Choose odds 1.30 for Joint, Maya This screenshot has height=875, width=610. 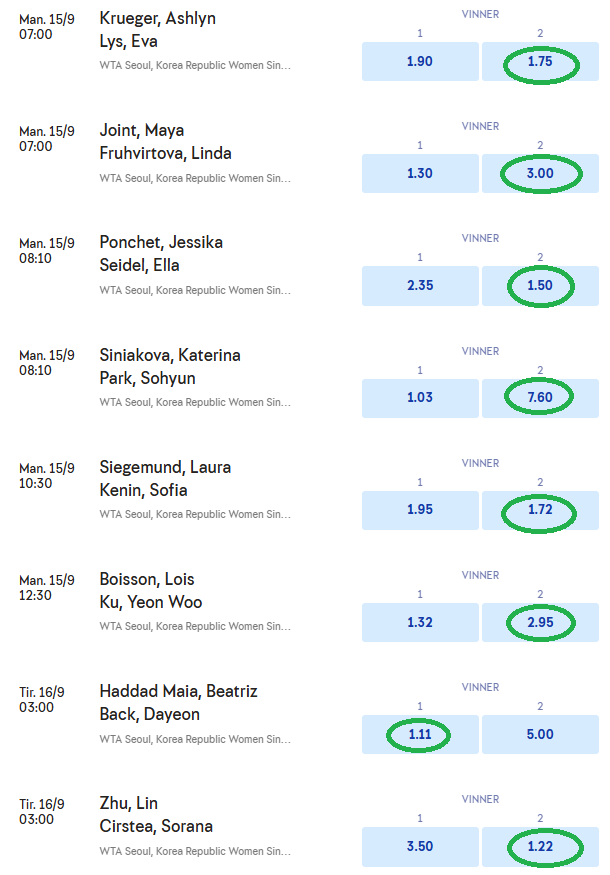419,173
